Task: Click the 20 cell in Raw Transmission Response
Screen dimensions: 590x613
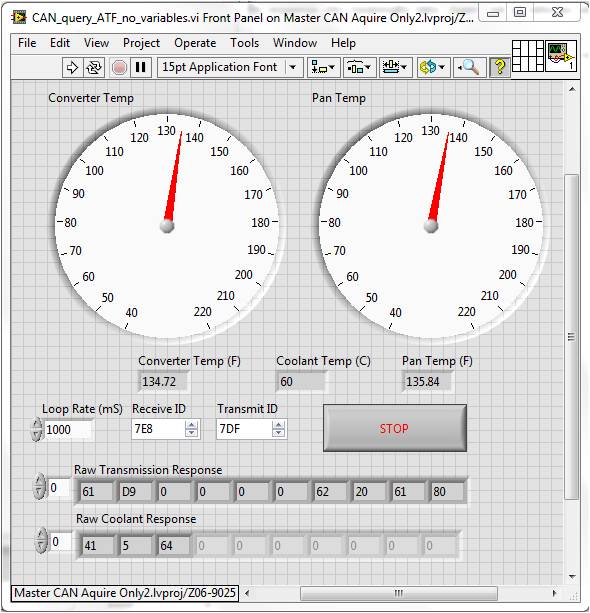Action: tap(369, 491)
